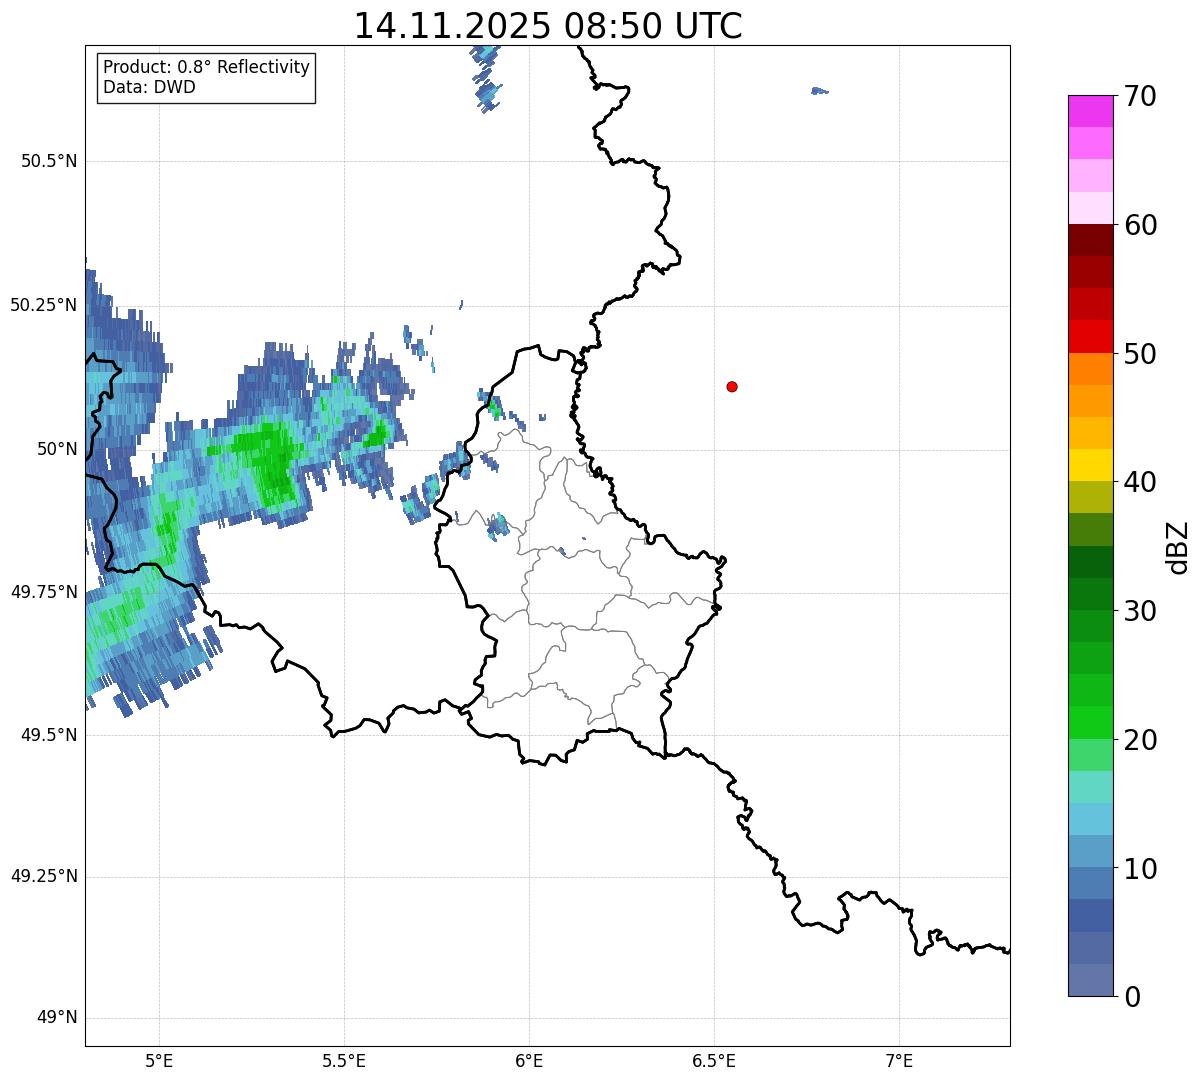Click the latitude label 50.5°N
Image resolution: width=1202 pixels, height=1081 pixels.
[x=49, y=161]
